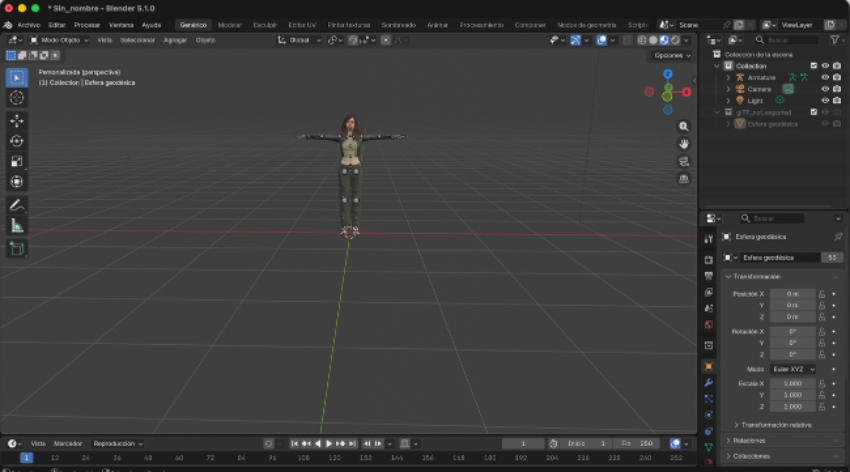The width and height of the screenshot is (850, 472).
Task: Click the viewport zoom magnifier icon
Action: (x=684, y=127)
